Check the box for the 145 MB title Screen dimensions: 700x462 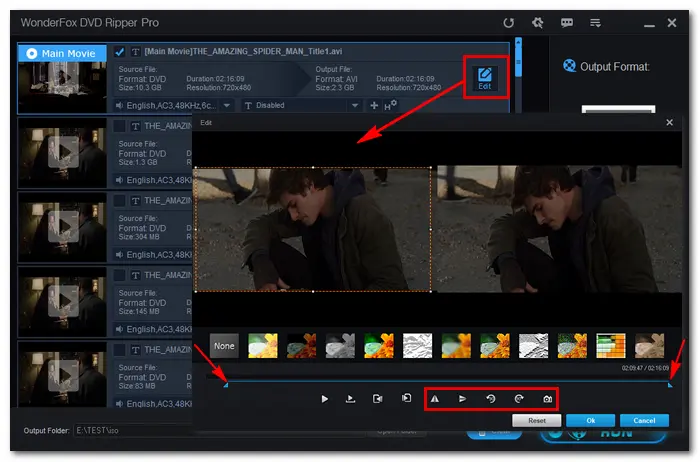tap(119, 275)
